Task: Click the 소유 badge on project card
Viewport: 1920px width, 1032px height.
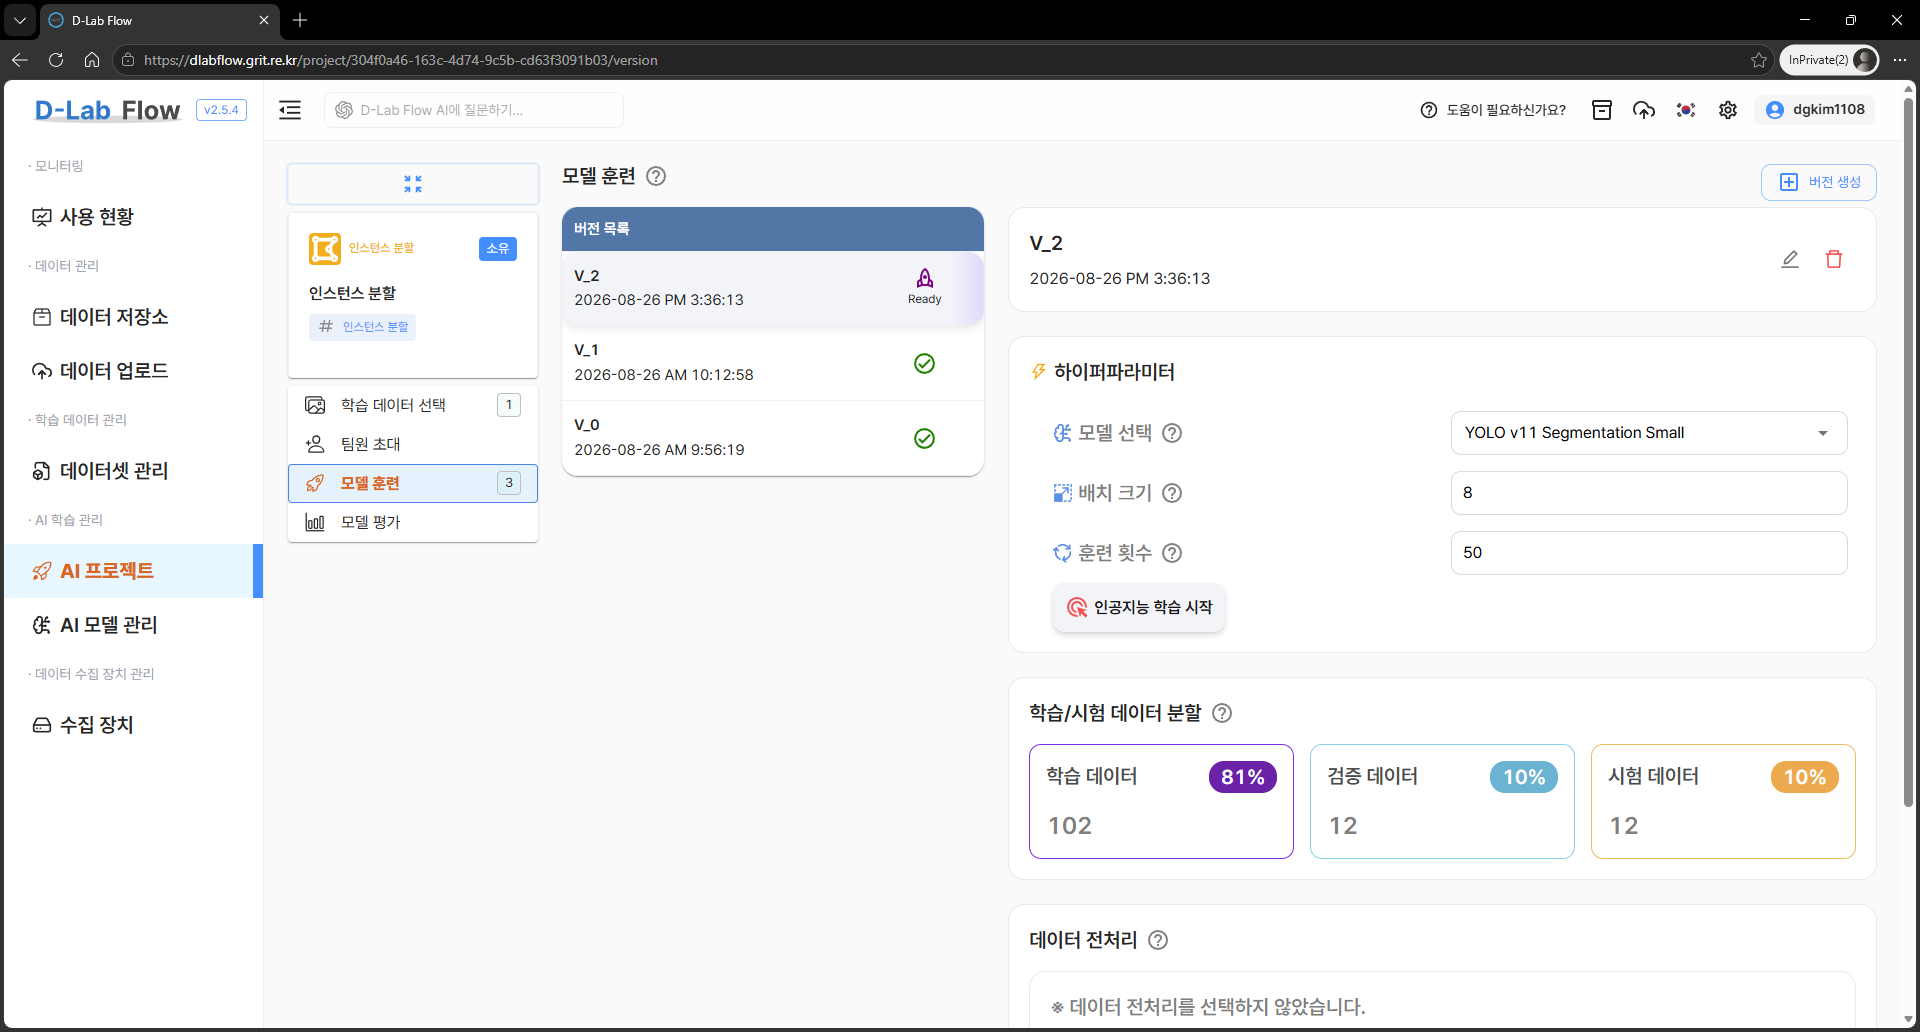Action: 498,249
